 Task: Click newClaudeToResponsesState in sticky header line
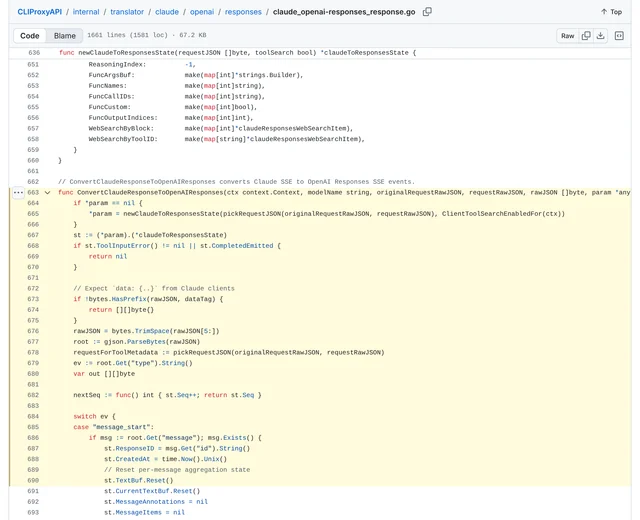pos(126,53)
